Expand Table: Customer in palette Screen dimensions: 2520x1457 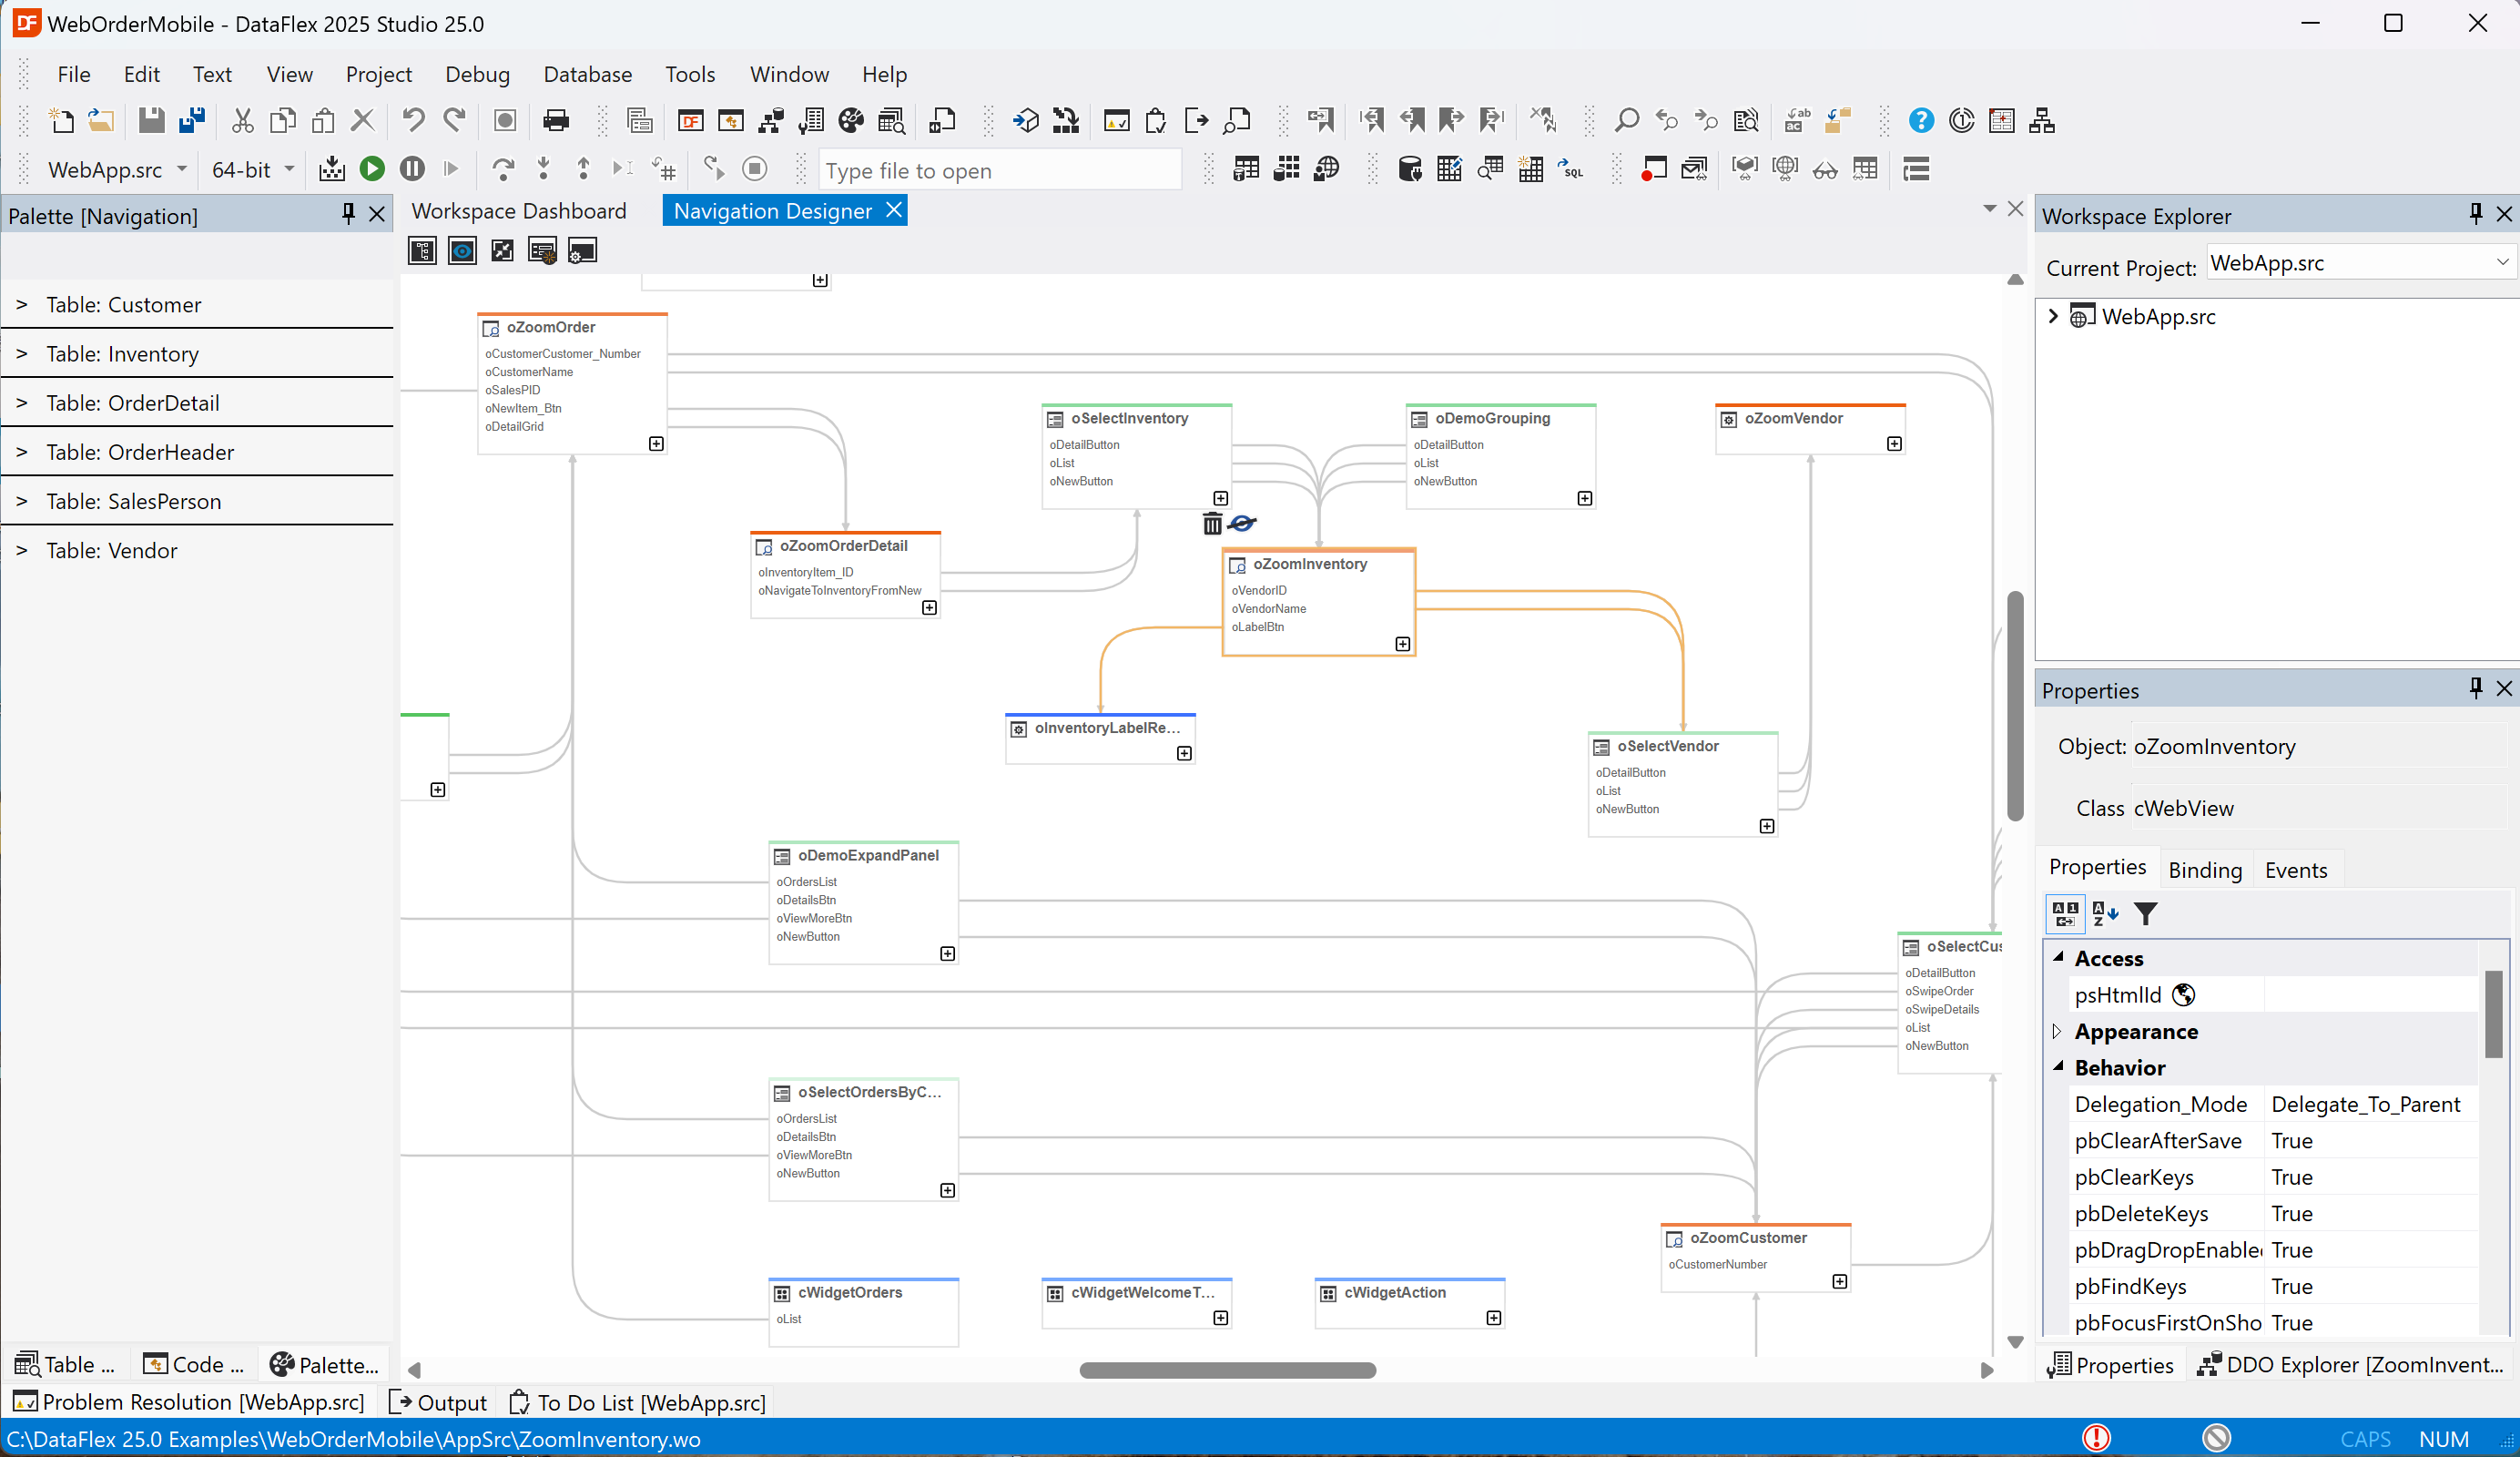click(21, 304)
